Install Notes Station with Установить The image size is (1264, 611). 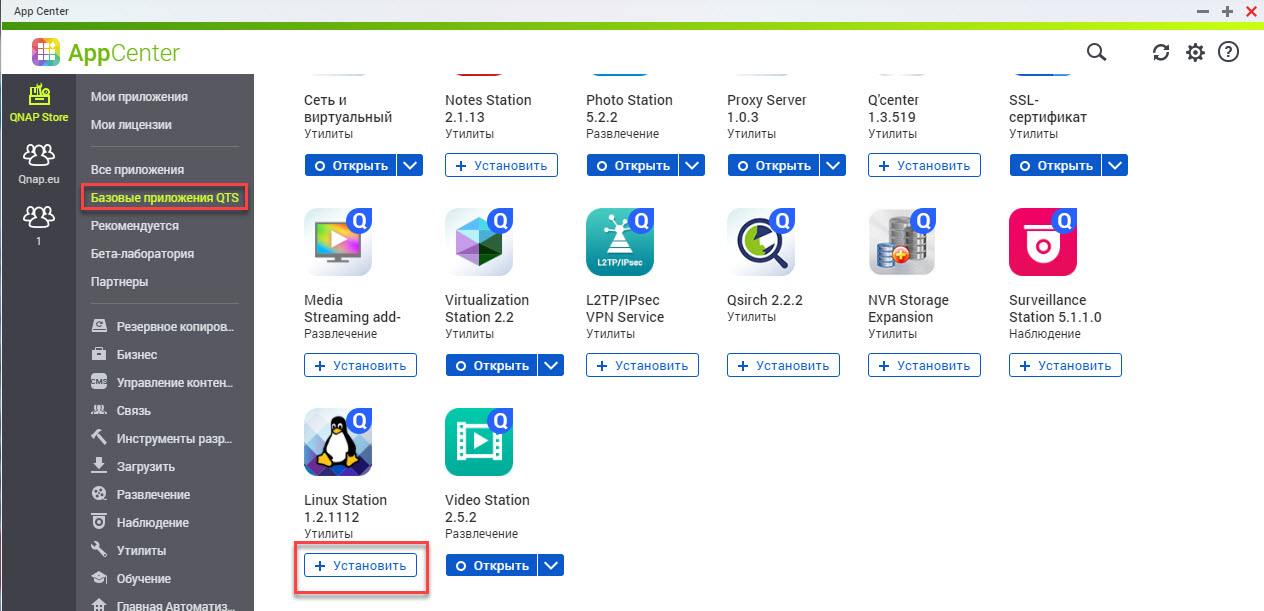(x=501, y=165)
